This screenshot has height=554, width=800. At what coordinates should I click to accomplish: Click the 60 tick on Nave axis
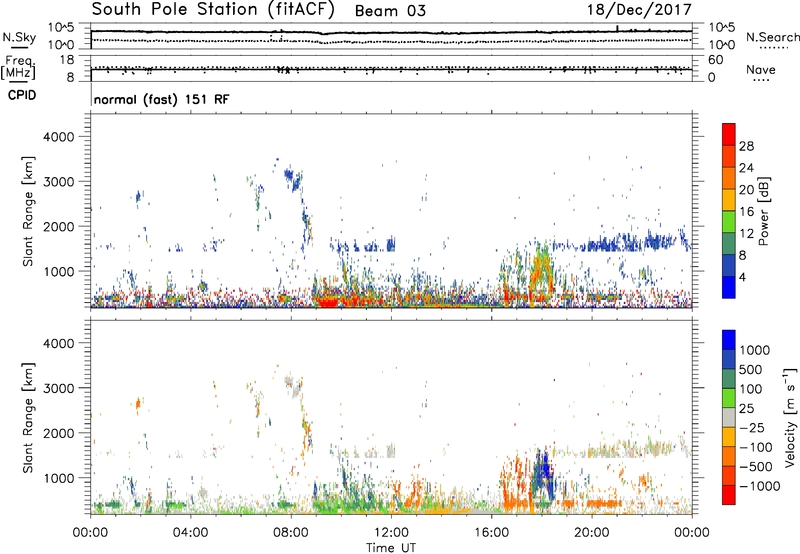(716, 60)
